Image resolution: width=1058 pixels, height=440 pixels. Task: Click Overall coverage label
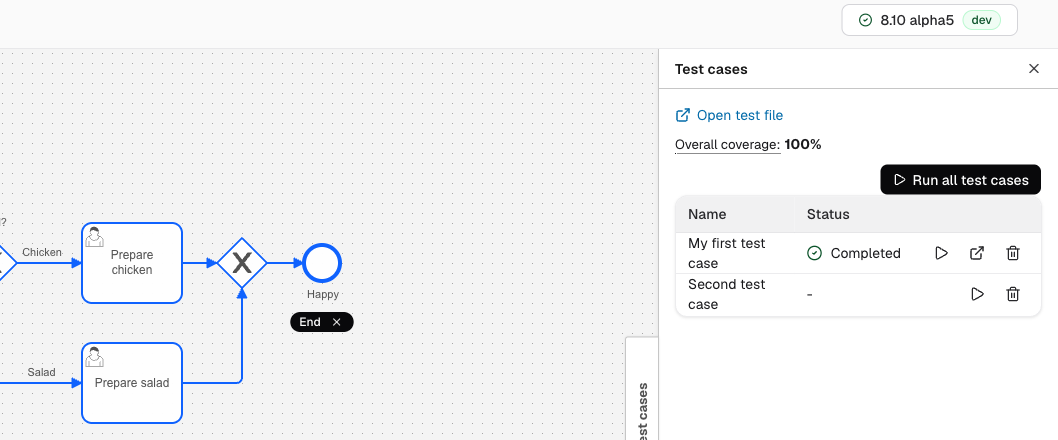727,144
